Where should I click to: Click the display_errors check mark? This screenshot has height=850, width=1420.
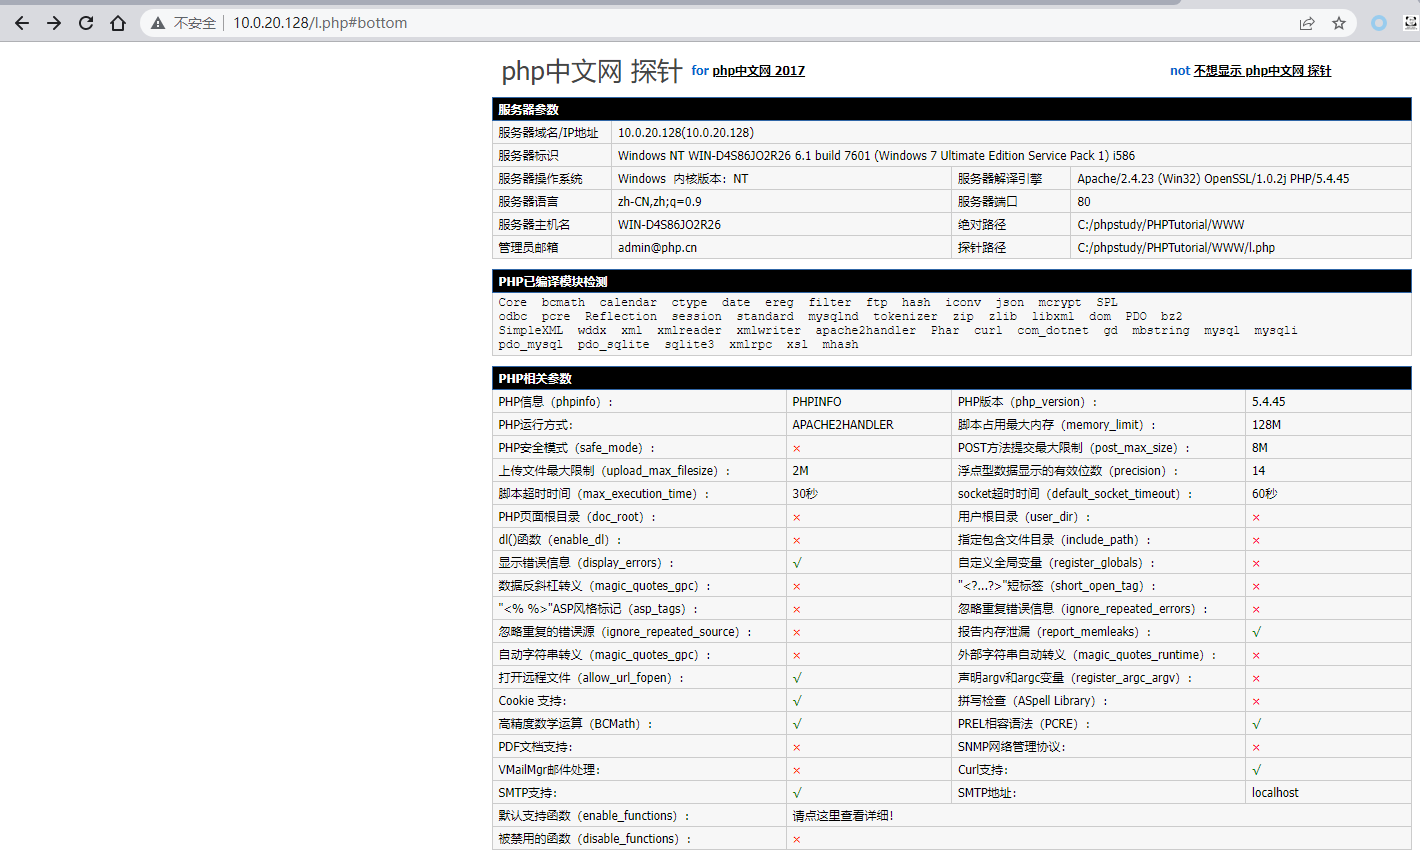coord(797,563)
